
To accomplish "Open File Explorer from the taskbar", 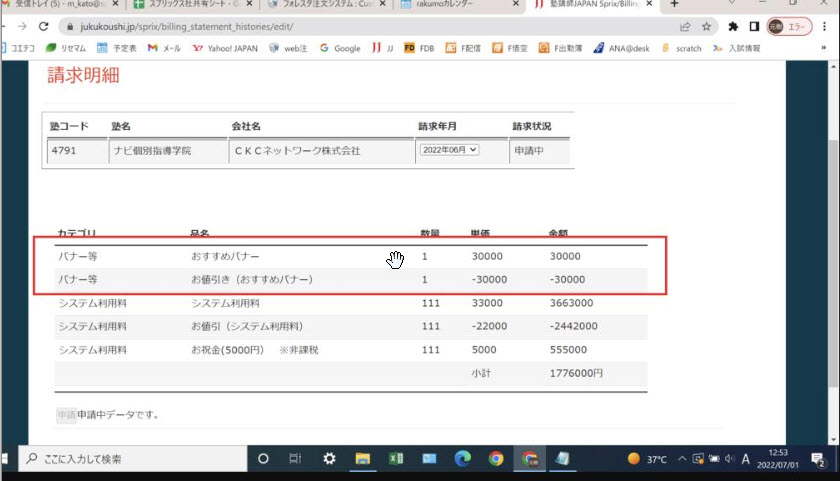I will coord(363,459).
